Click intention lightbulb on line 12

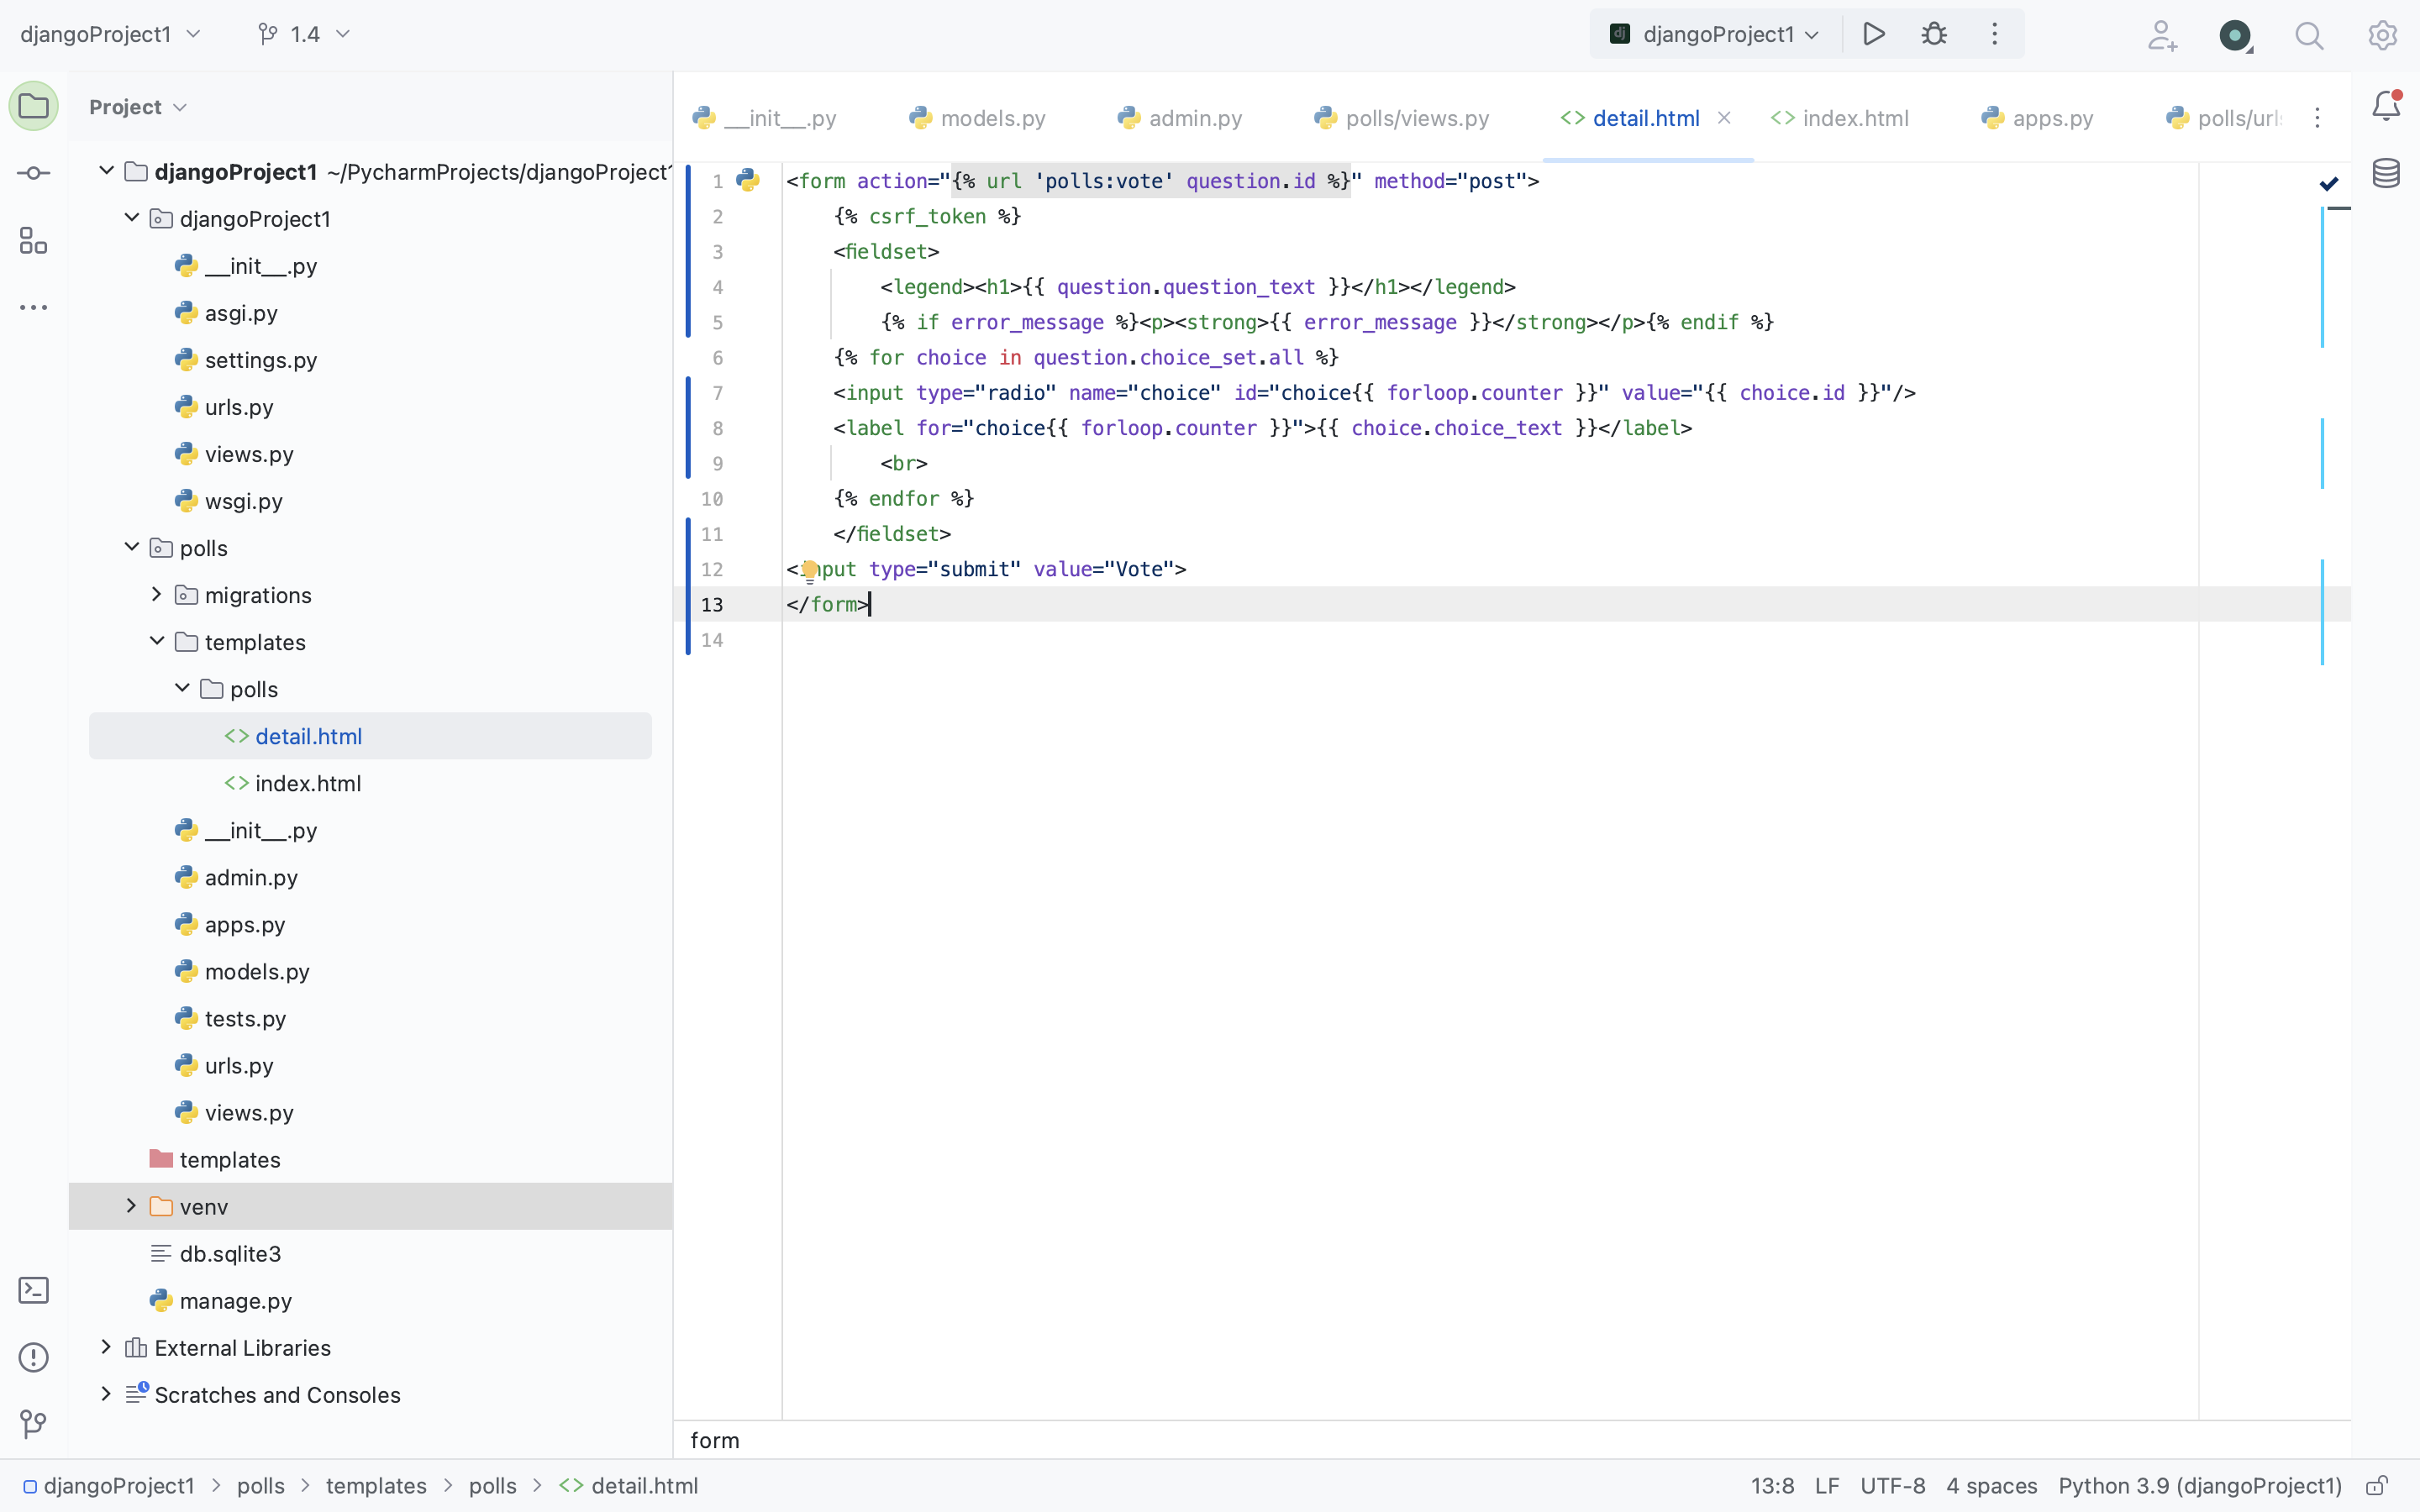[x=810, y=570]
